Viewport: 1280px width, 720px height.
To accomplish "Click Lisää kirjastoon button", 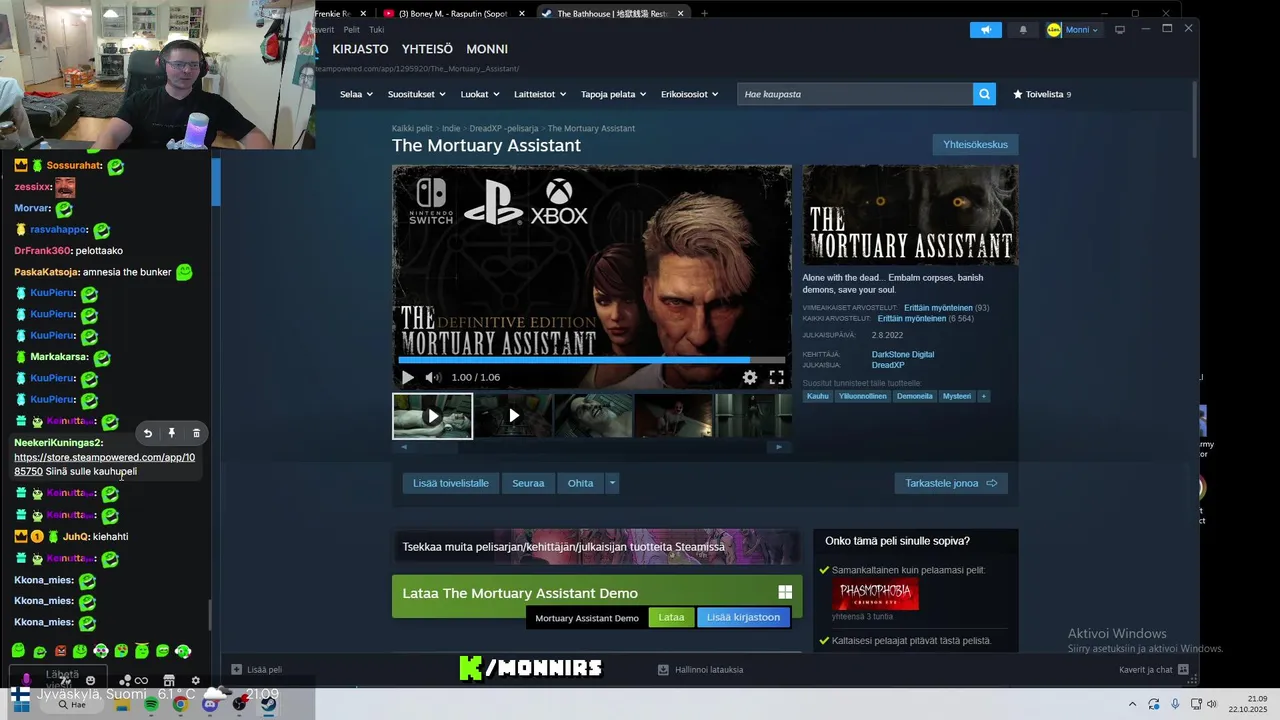I will pyautogui.click(x=743, y=617).
